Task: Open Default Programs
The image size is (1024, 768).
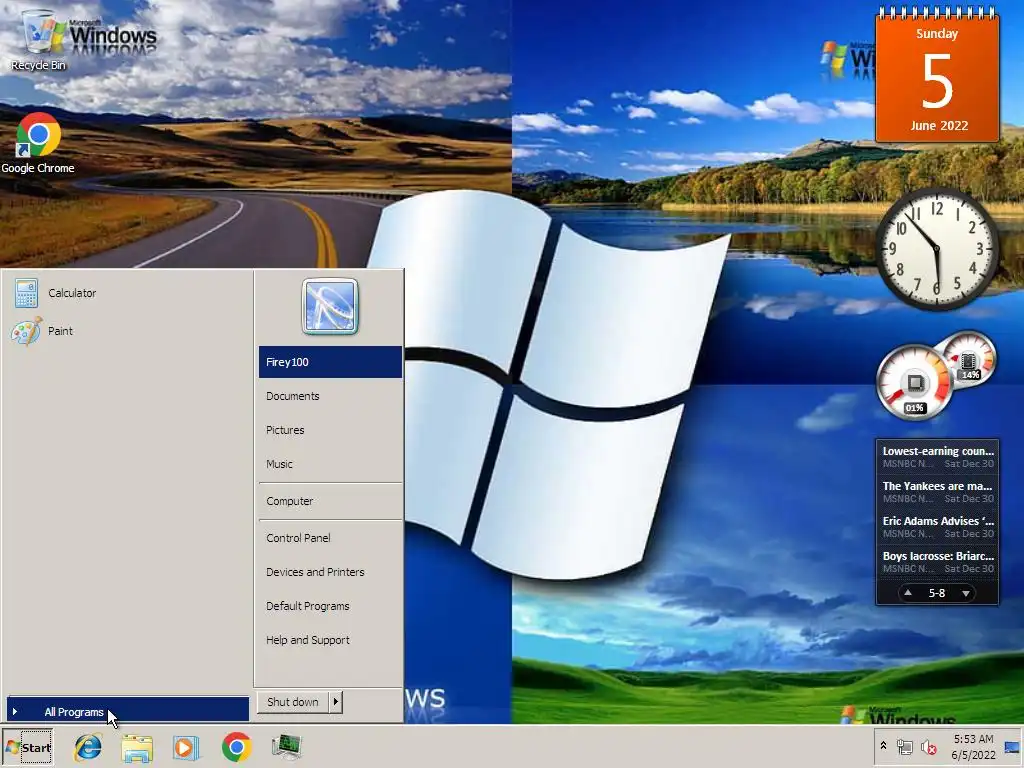Action: (330, 605)
